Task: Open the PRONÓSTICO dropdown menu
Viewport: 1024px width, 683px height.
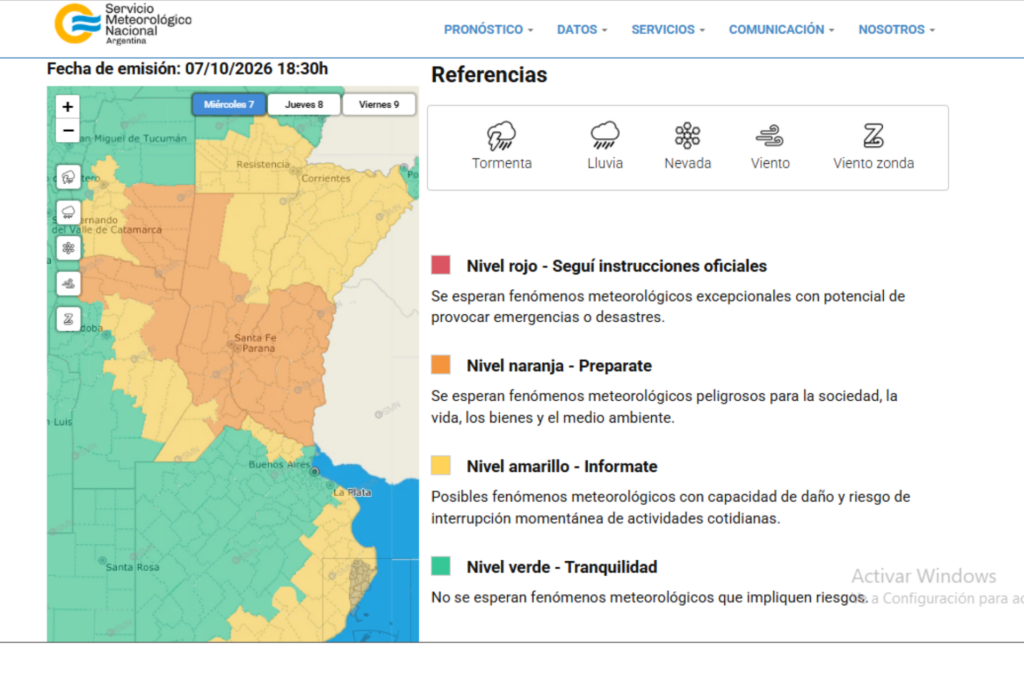Action: pos(488,29)
